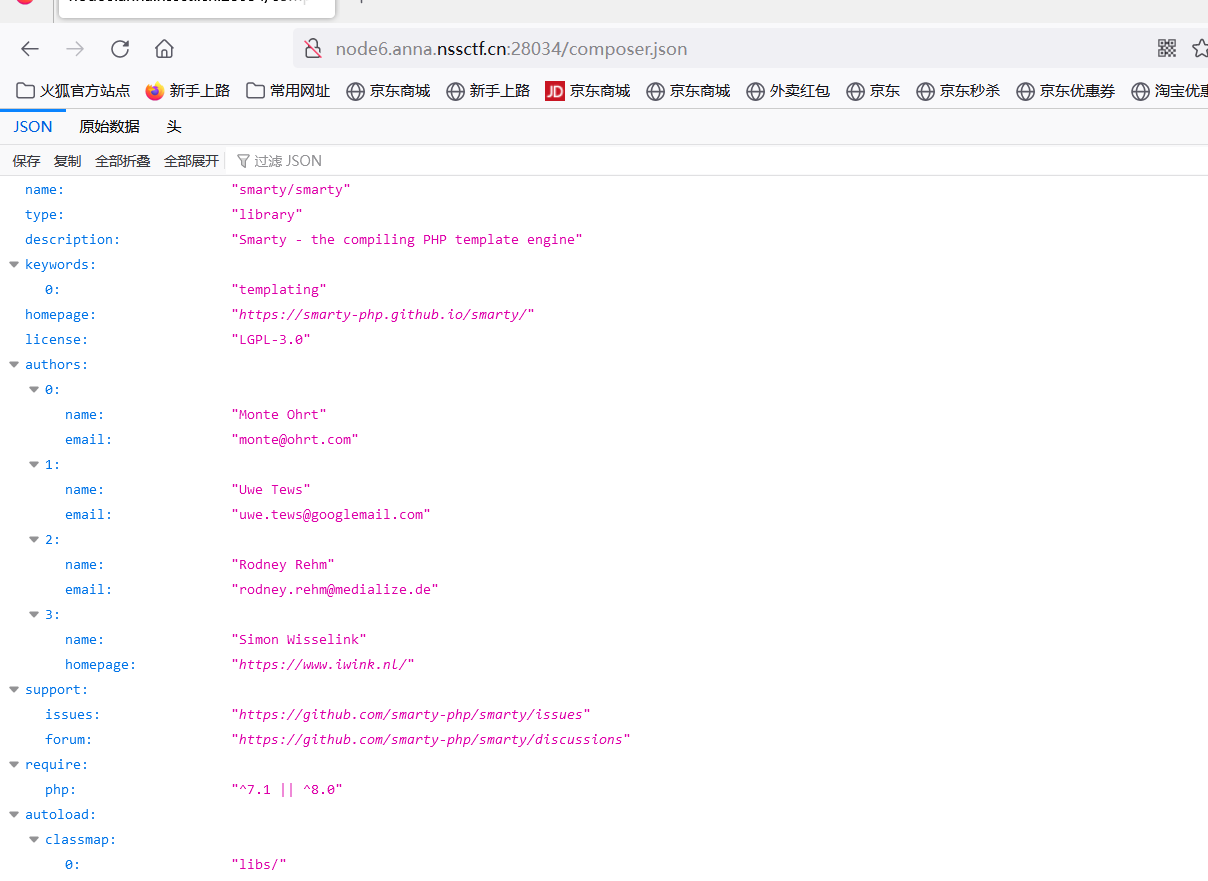The image size is (1208, 881).
Task: Open the browser home page icon
Action: click(x=165, y=49)
